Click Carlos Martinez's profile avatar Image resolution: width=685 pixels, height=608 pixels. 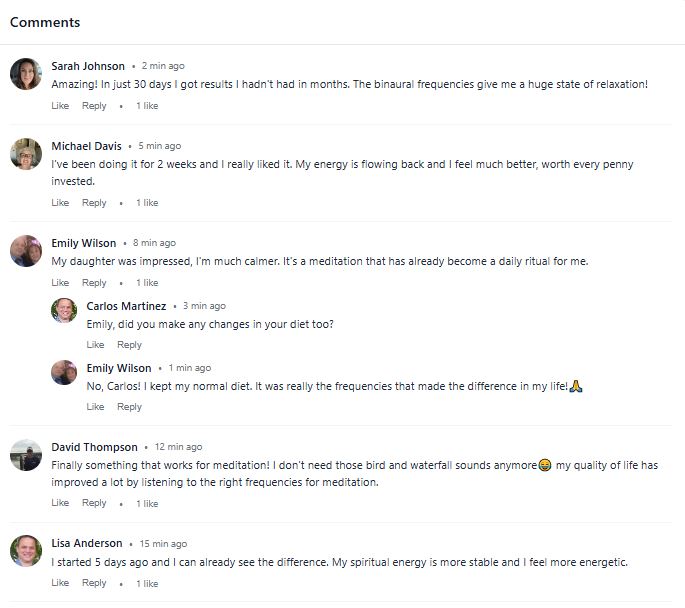pos(64,310)
